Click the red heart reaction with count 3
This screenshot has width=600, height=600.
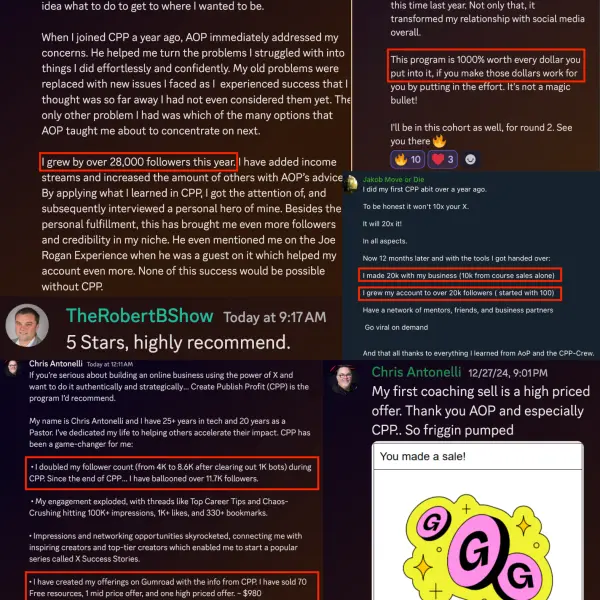442,159
